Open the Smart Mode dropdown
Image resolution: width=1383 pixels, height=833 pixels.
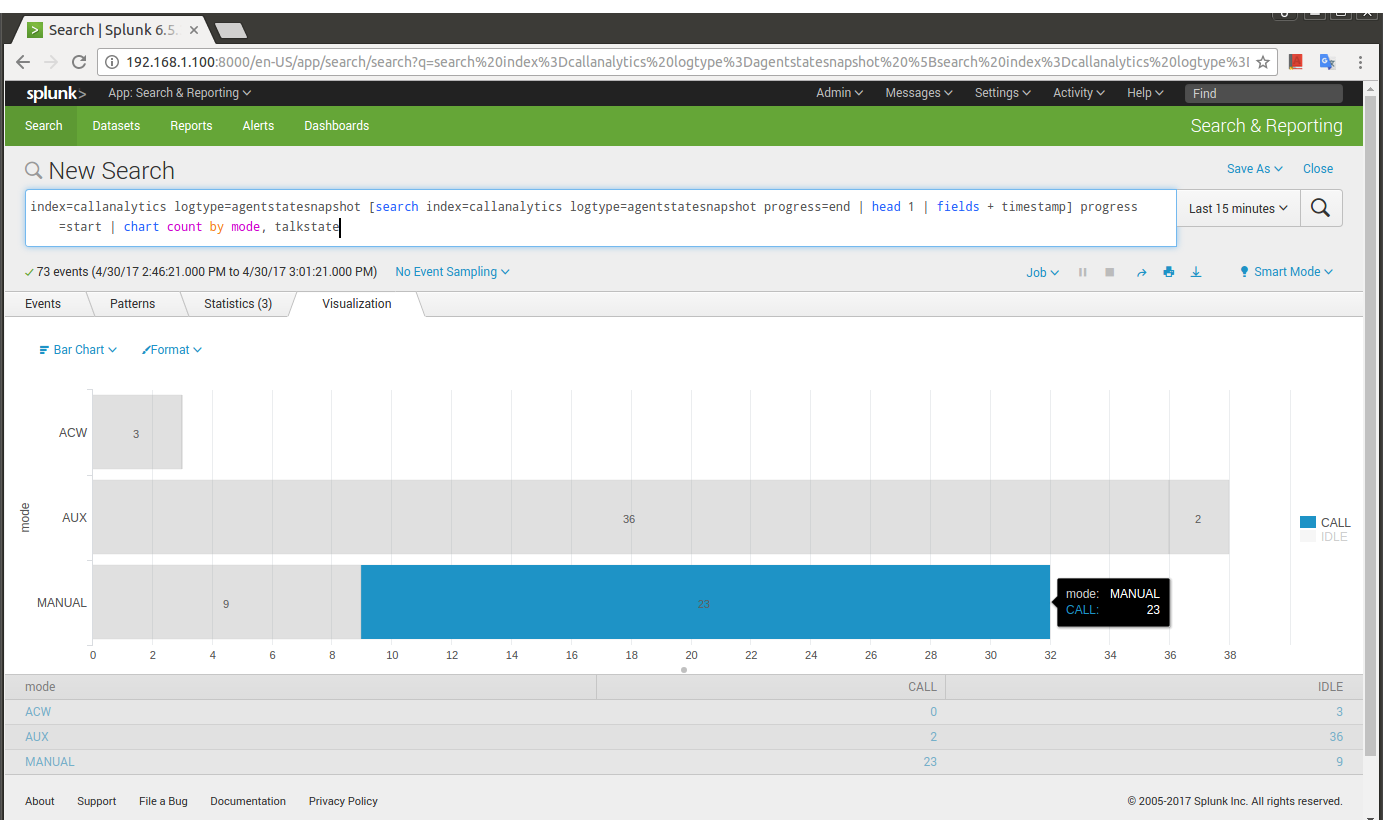pos(1286,272)
